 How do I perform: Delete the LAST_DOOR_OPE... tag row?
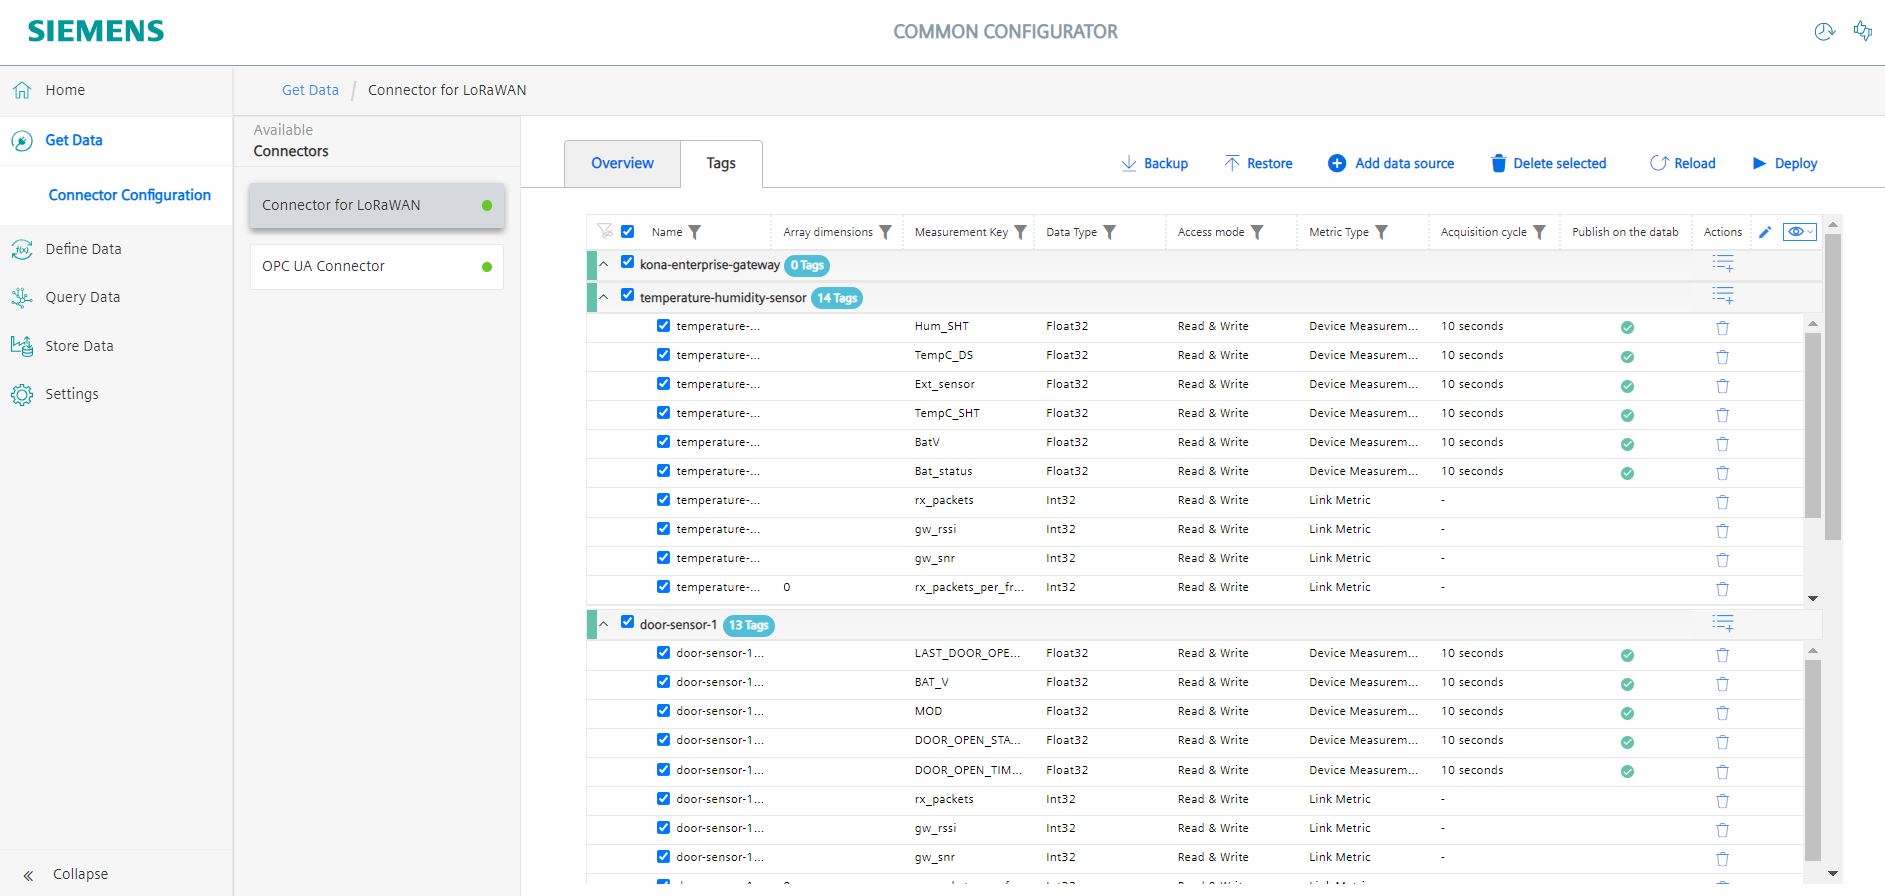[1722, 655]
